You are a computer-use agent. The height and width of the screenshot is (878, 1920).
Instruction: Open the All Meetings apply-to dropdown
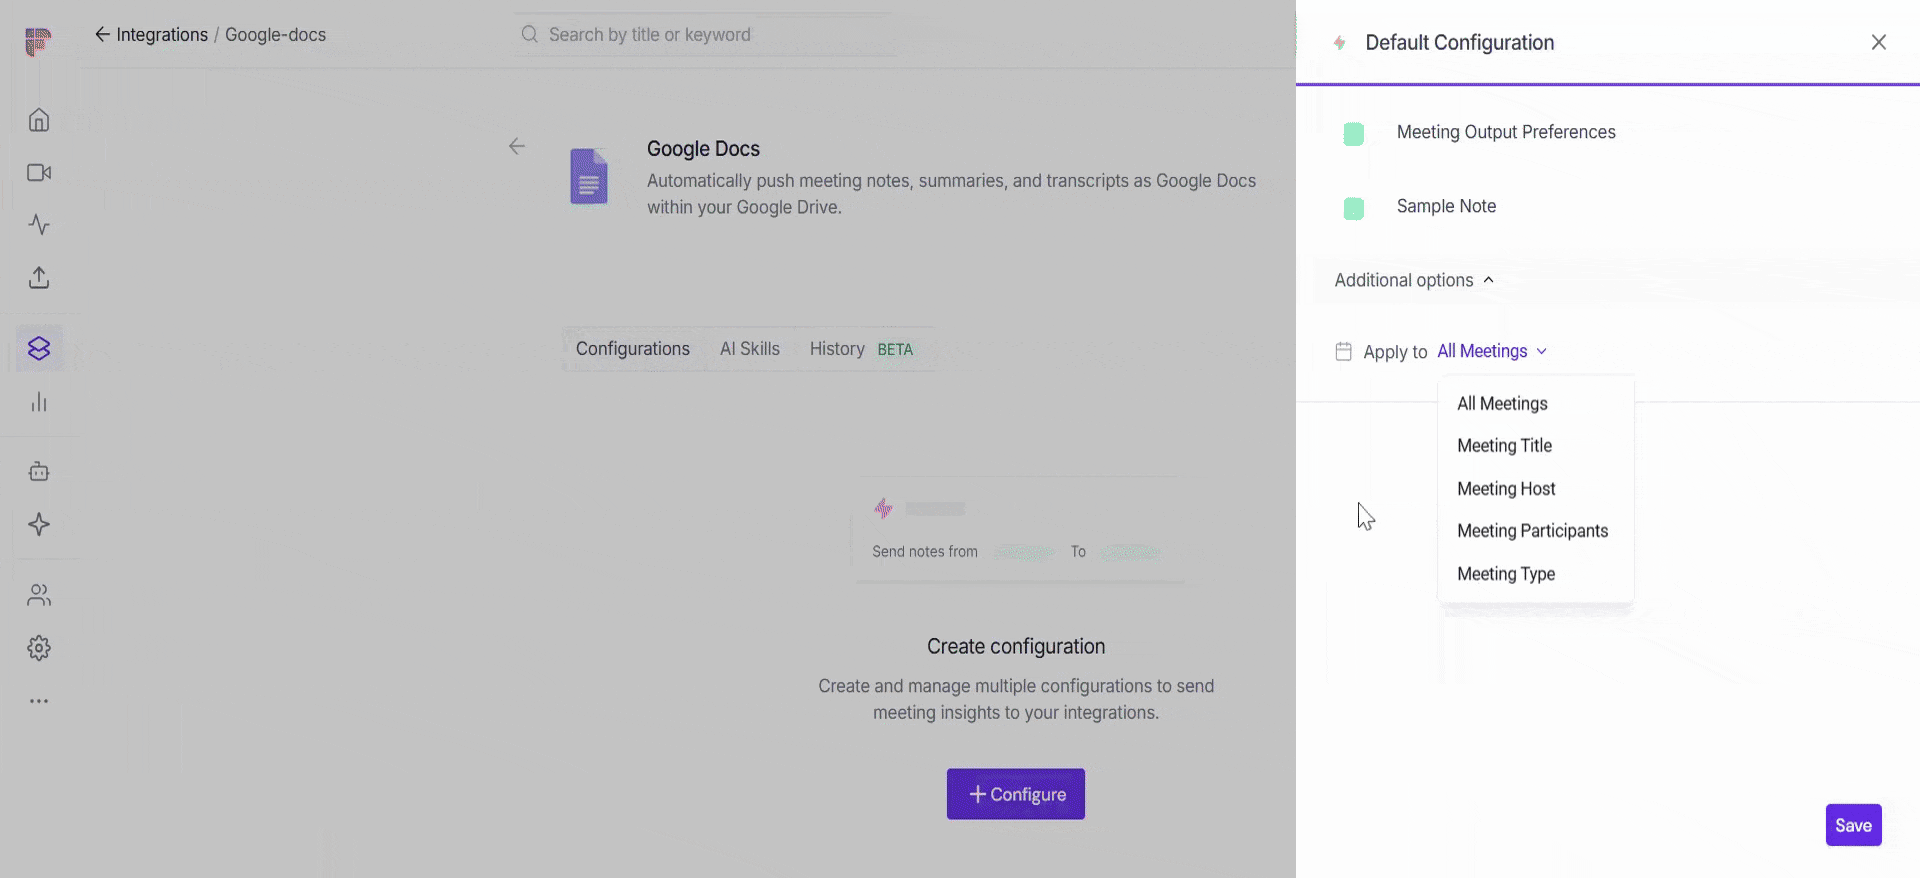click(x=1491, y=351)
